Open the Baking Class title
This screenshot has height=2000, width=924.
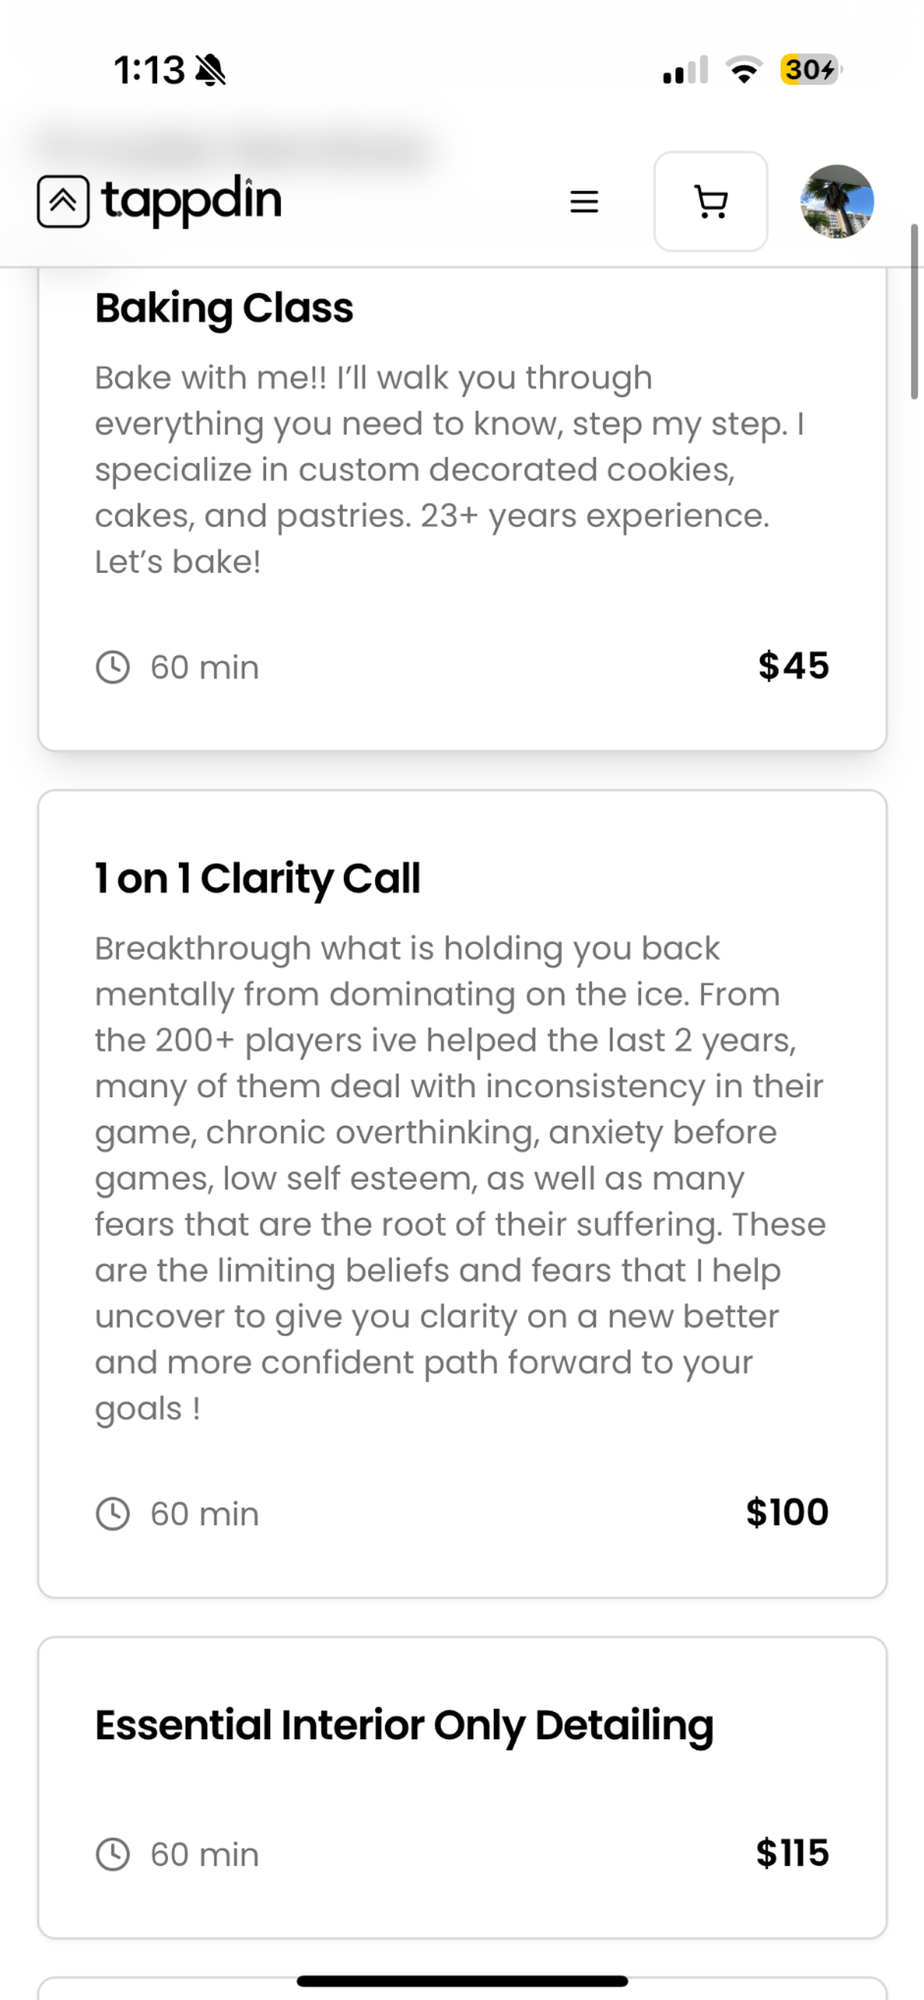224,308
